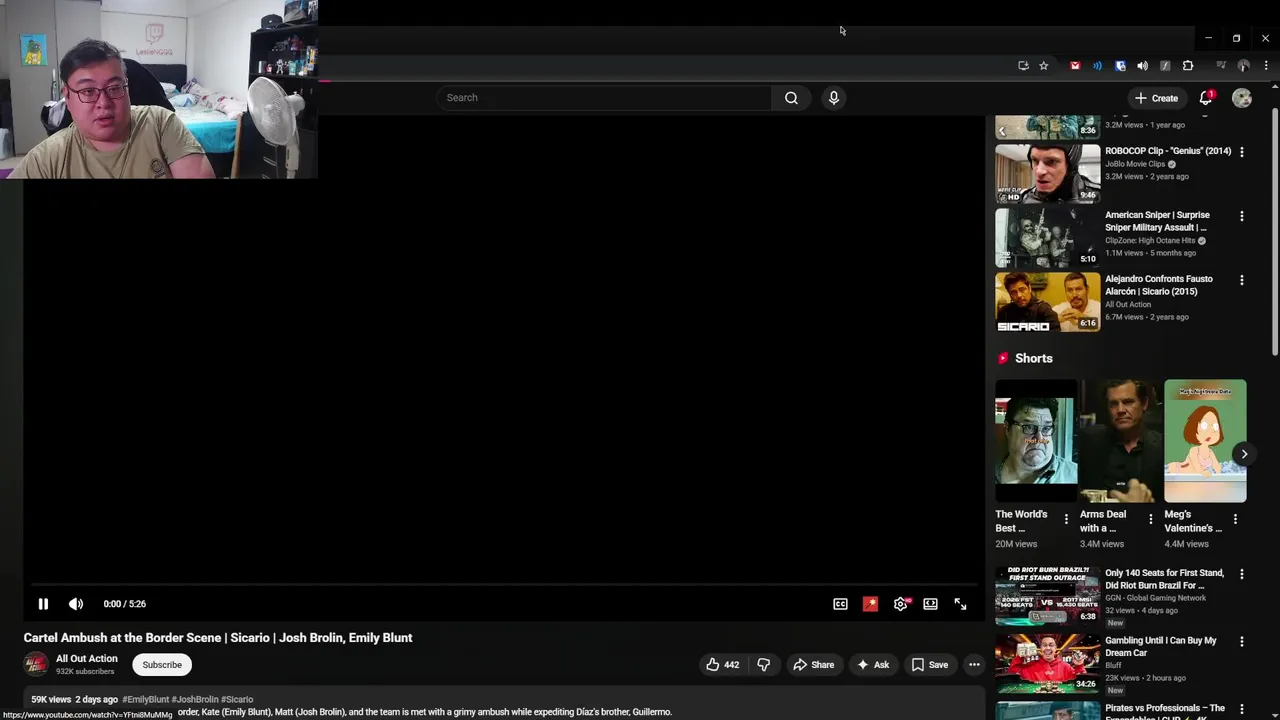
Task: Open options for the ROBOCOP Clip video
Action: [x=1242, y=152]
